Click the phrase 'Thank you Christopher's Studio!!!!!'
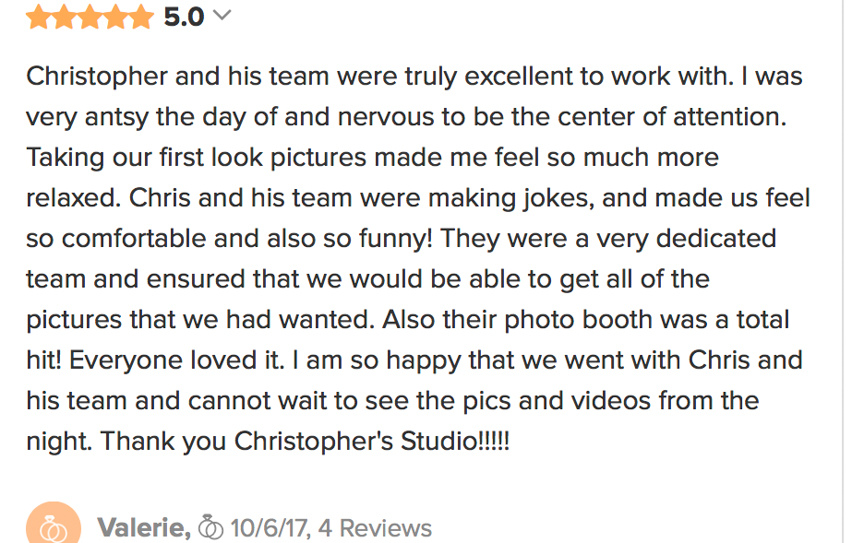This screenshot has width=864, height=543. click(305, 441)
